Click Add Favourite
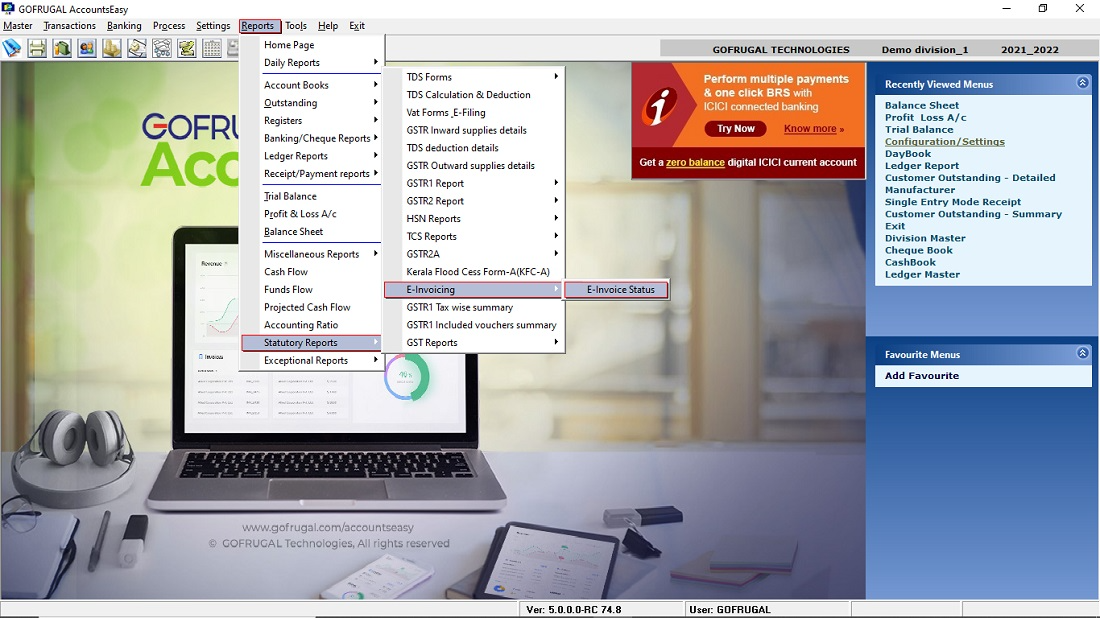The width and height of the screenshot is (1100, 618). 921,375
